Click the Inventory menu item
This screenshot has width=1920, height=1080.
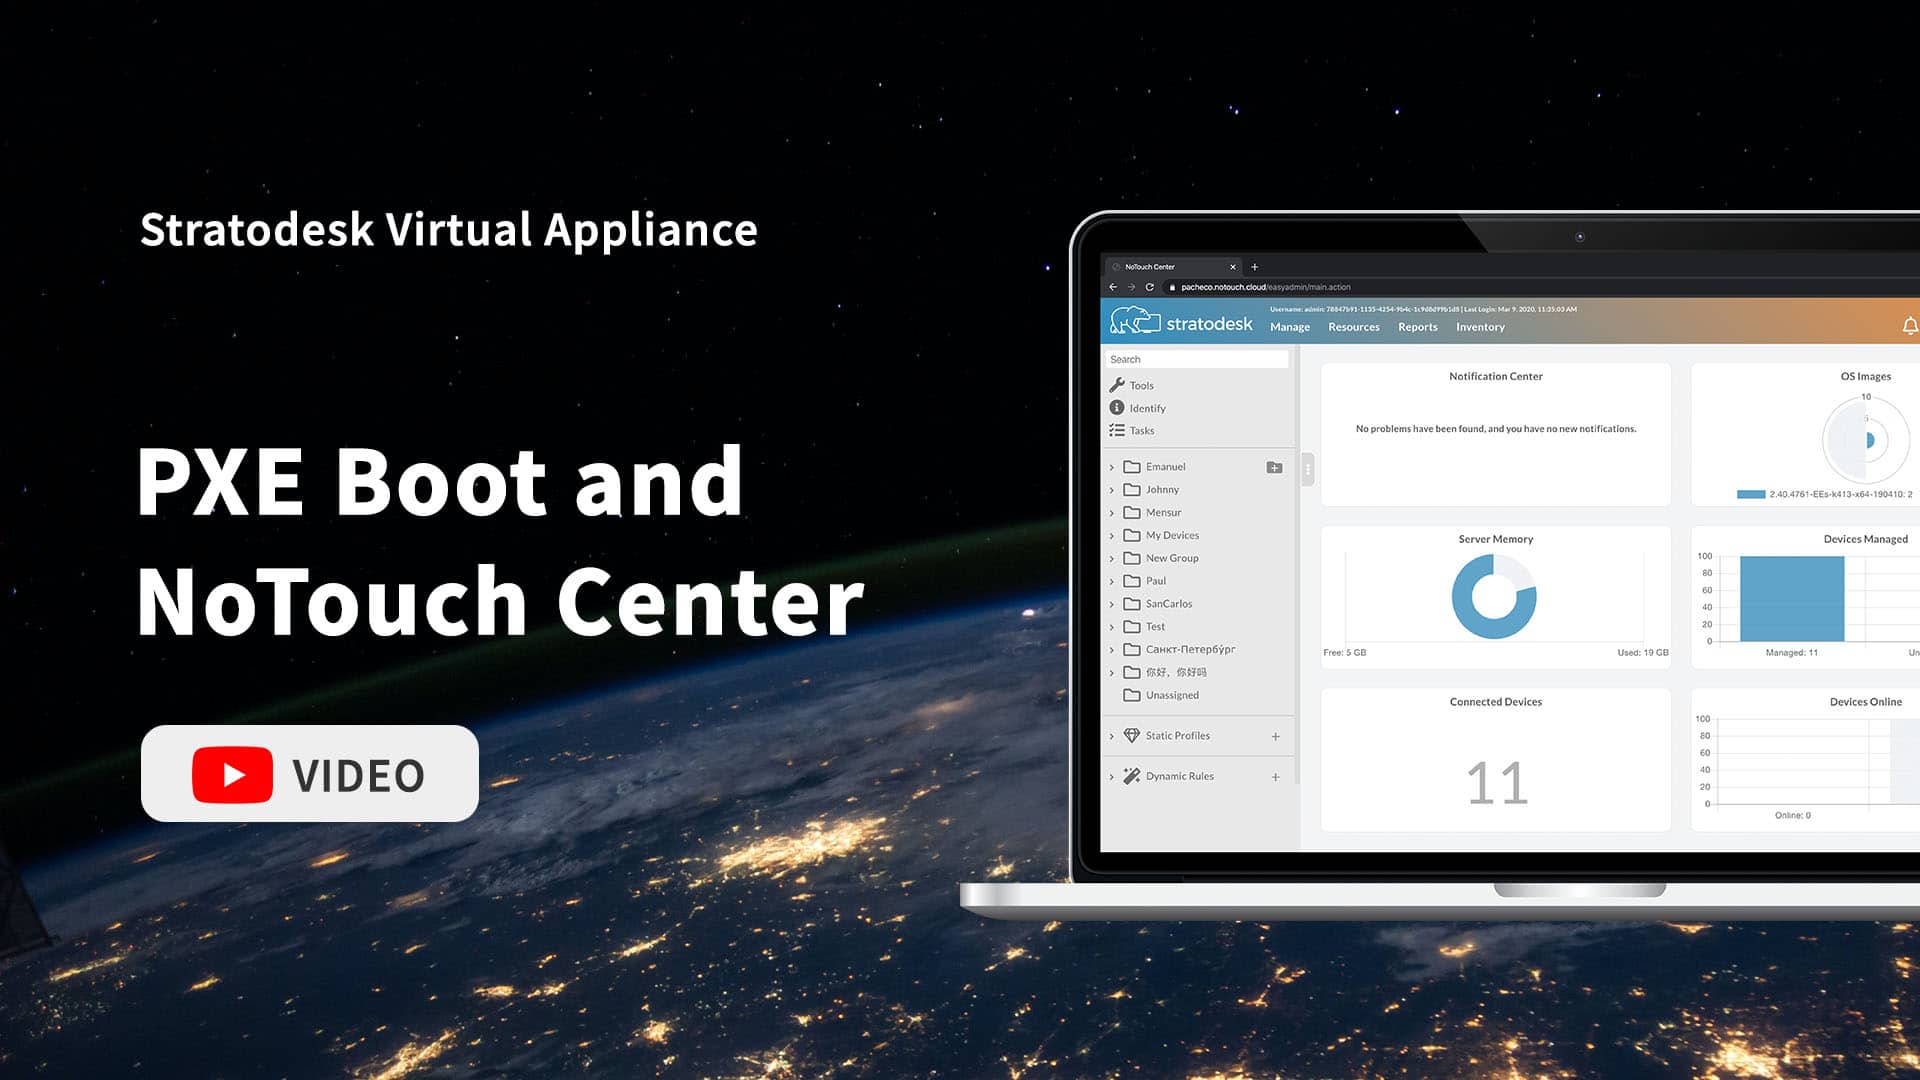(1481, 327)
